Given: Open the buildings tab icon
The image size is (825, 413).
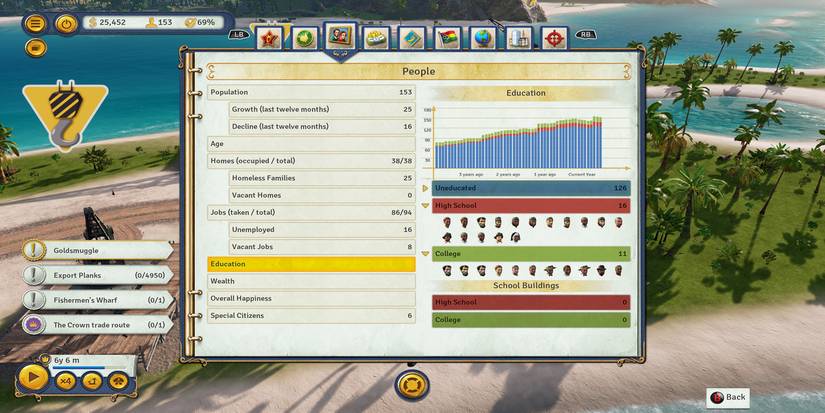Looking at the screenshot, I should click(x=518, y=39).
